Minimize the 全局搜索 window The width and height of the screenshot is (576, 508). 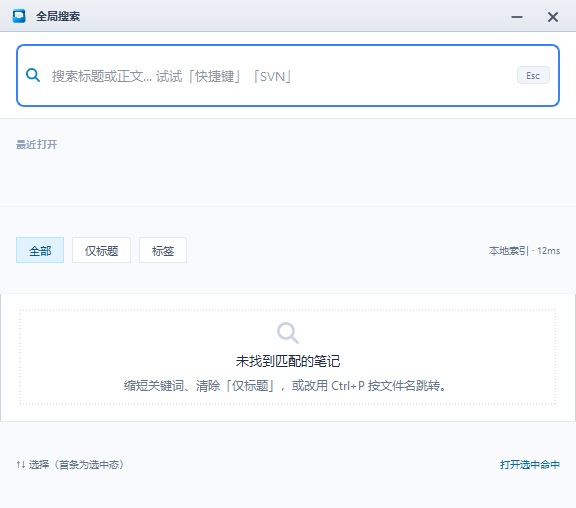pos(517,17)
